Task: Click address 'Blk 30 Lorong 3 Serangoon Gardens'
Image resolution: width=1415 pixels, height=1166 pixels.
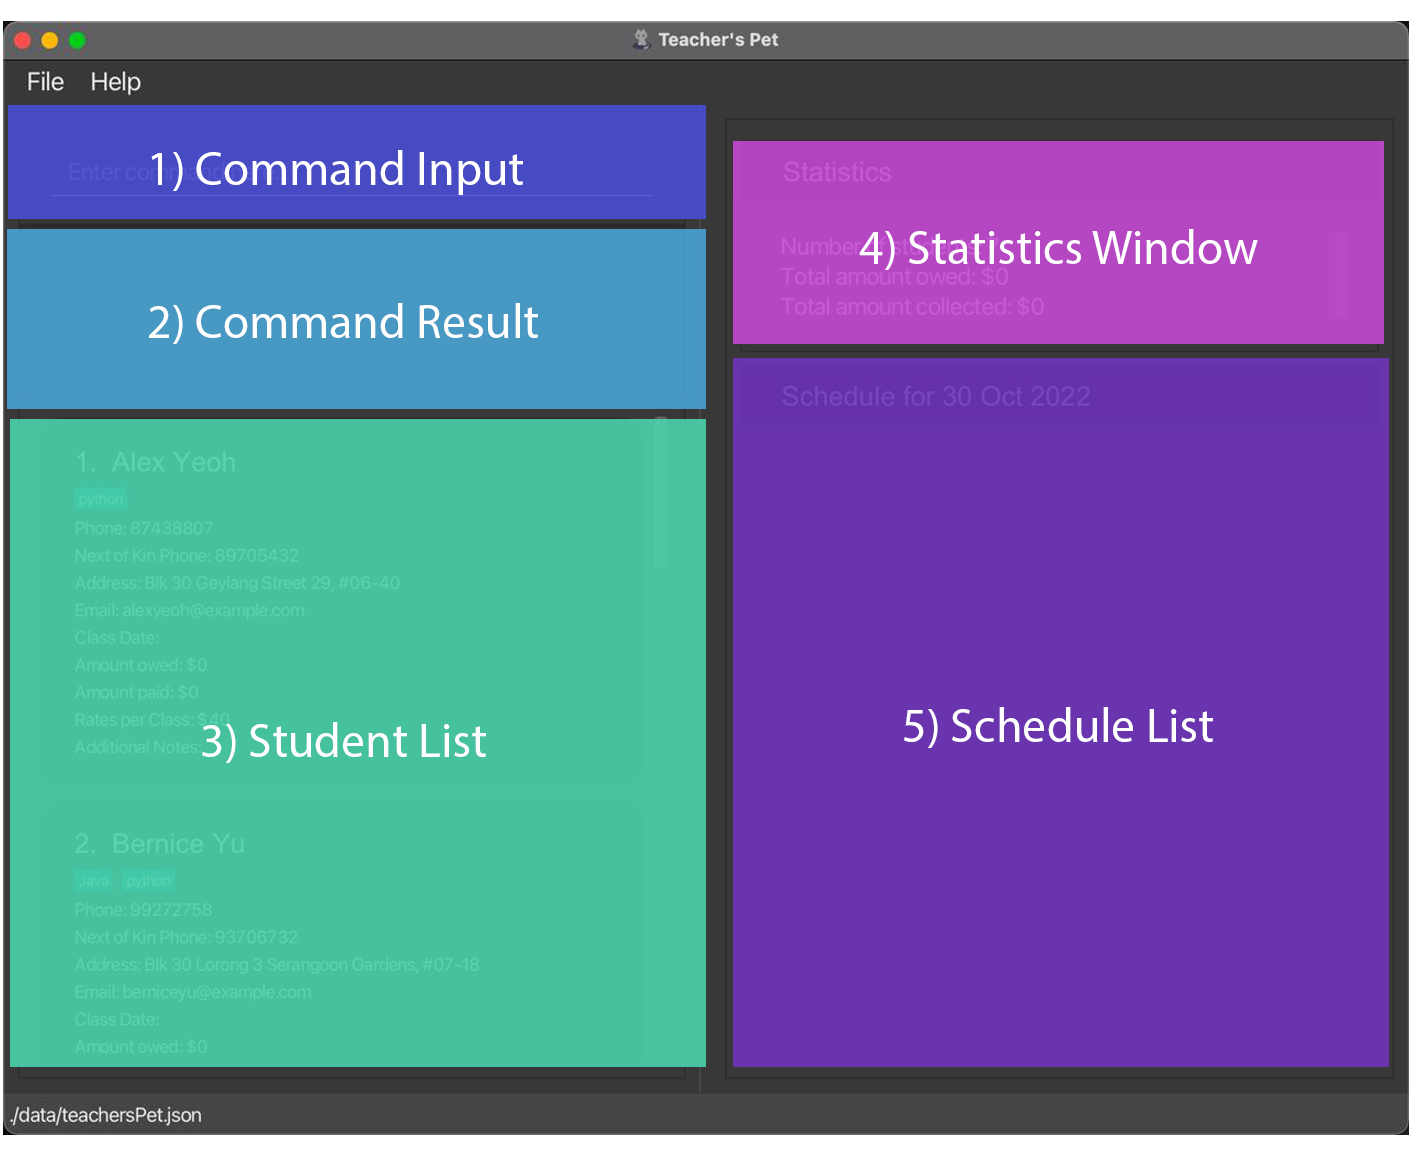Action: coord(280,965)
